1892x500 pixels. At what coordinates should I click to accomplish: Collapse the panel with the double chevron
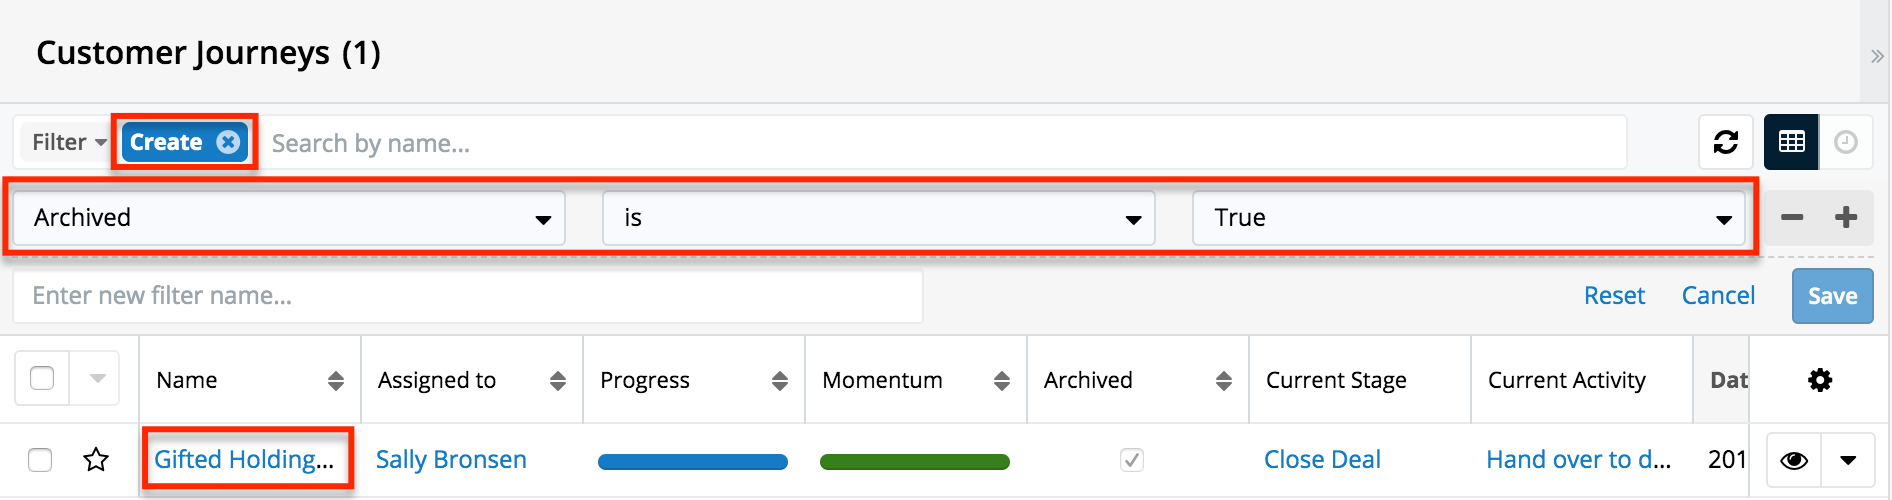point(1877,57)
